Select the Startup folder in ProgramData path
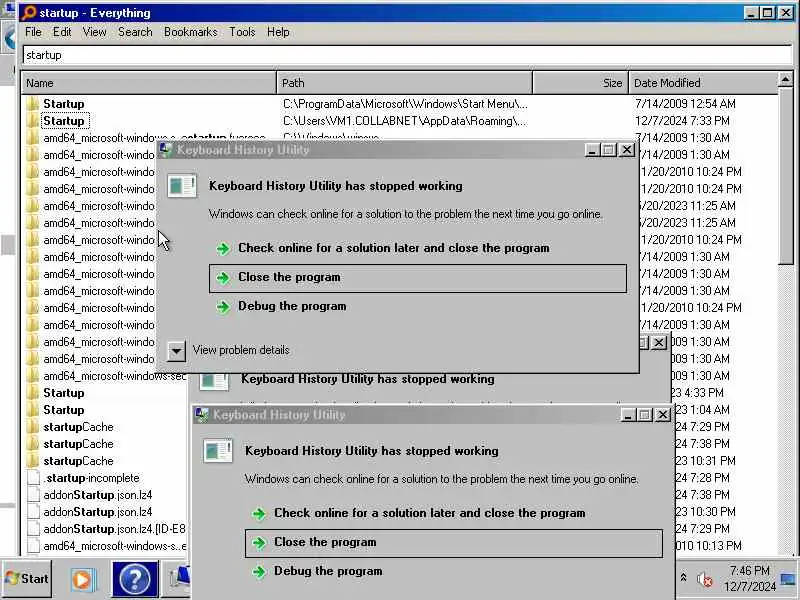The image size is (800, 600). pyautogui.click(x=63, y=104)
